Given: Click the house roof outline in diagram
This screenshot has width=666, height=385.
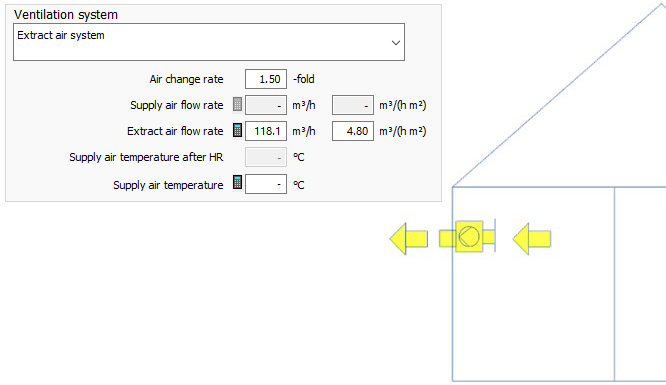Looking at the screenshot, I should coord(559,96).
